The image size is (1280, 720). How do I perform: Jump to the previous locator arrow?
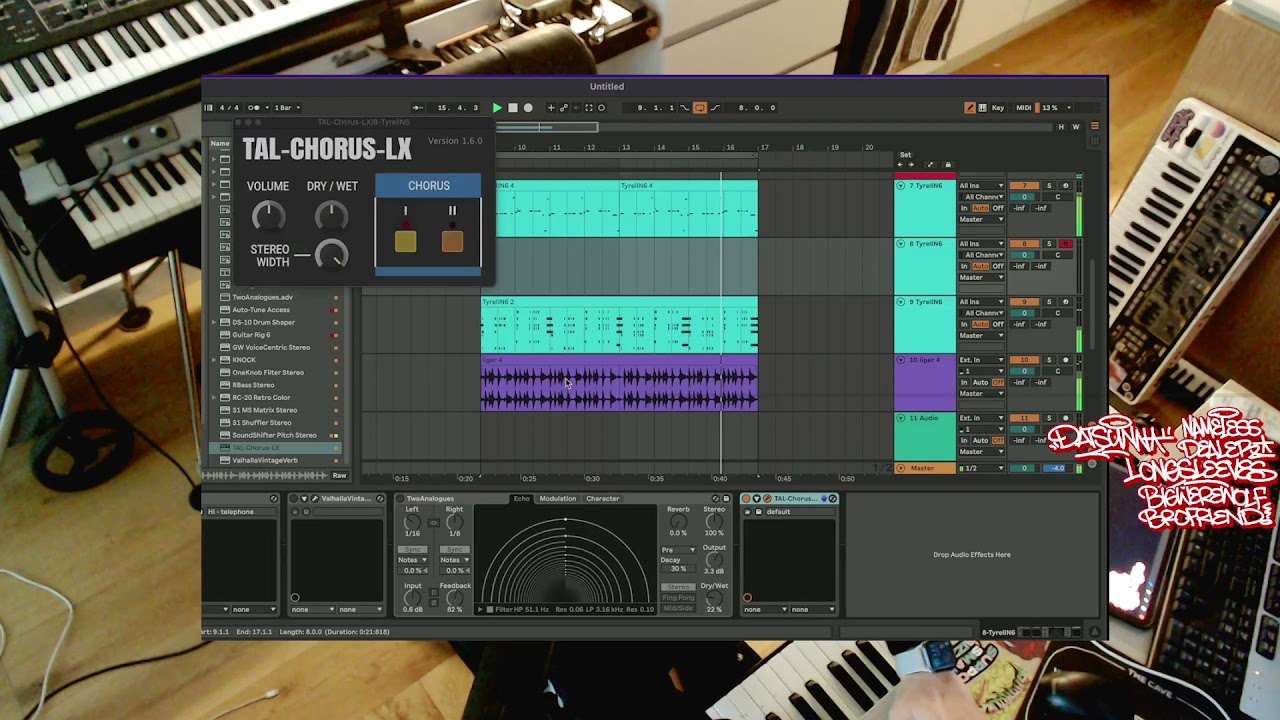click(899, 165)
